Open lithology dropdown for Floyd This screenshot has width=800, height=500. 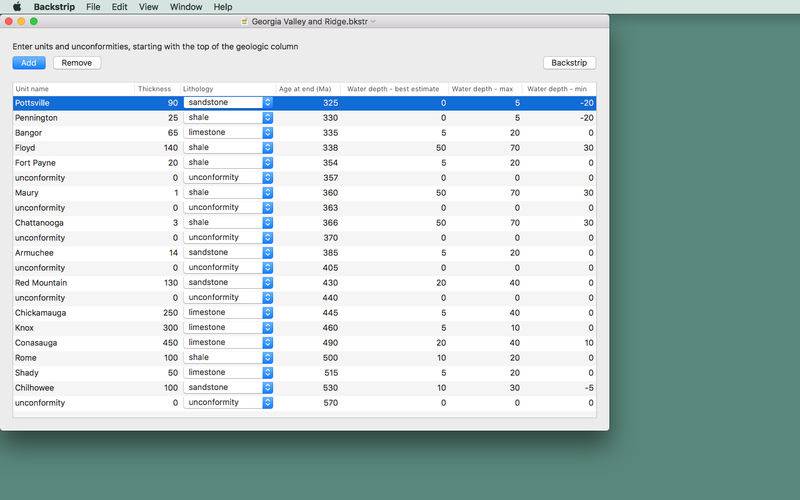point(268,147)
